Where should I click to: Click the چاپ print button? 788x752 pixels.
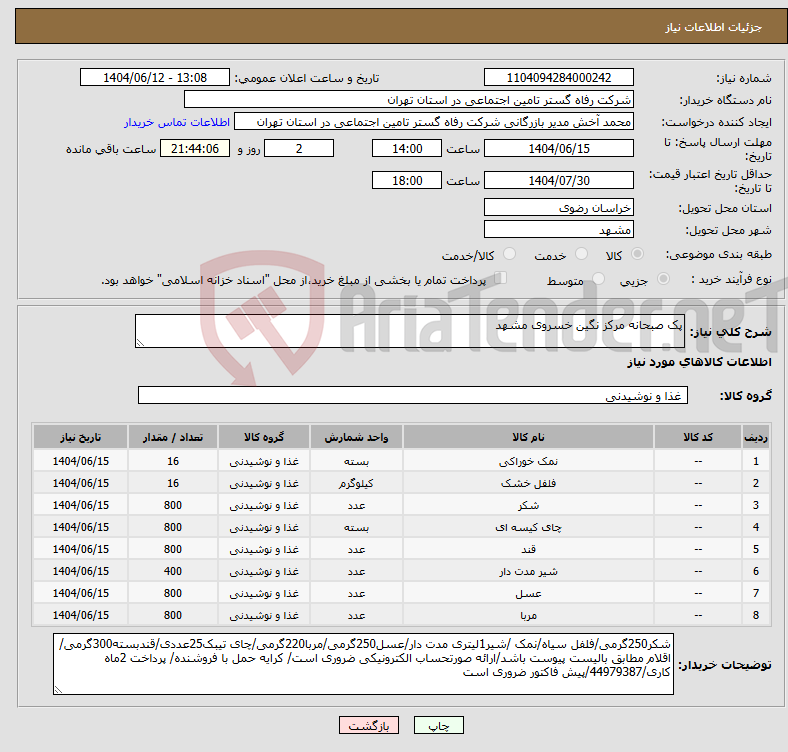[439, 725]
